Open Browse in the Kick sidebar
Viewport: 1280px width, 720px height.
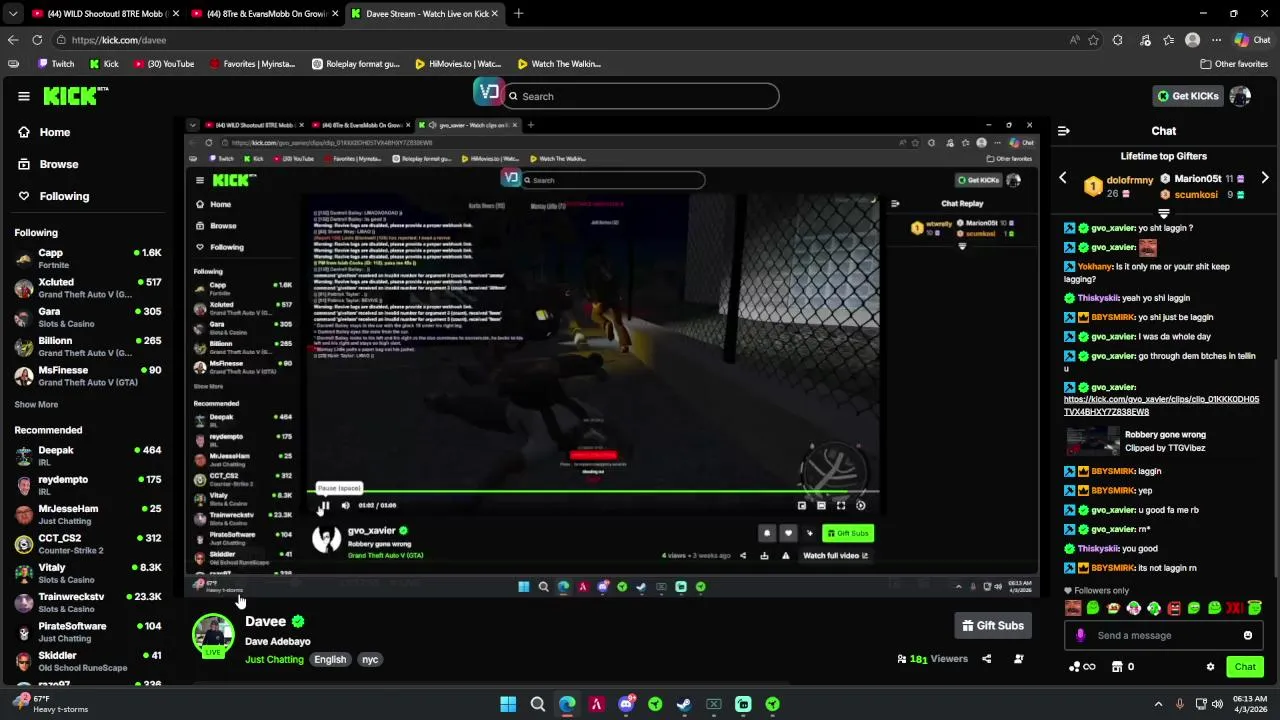[x=59, y=164]
